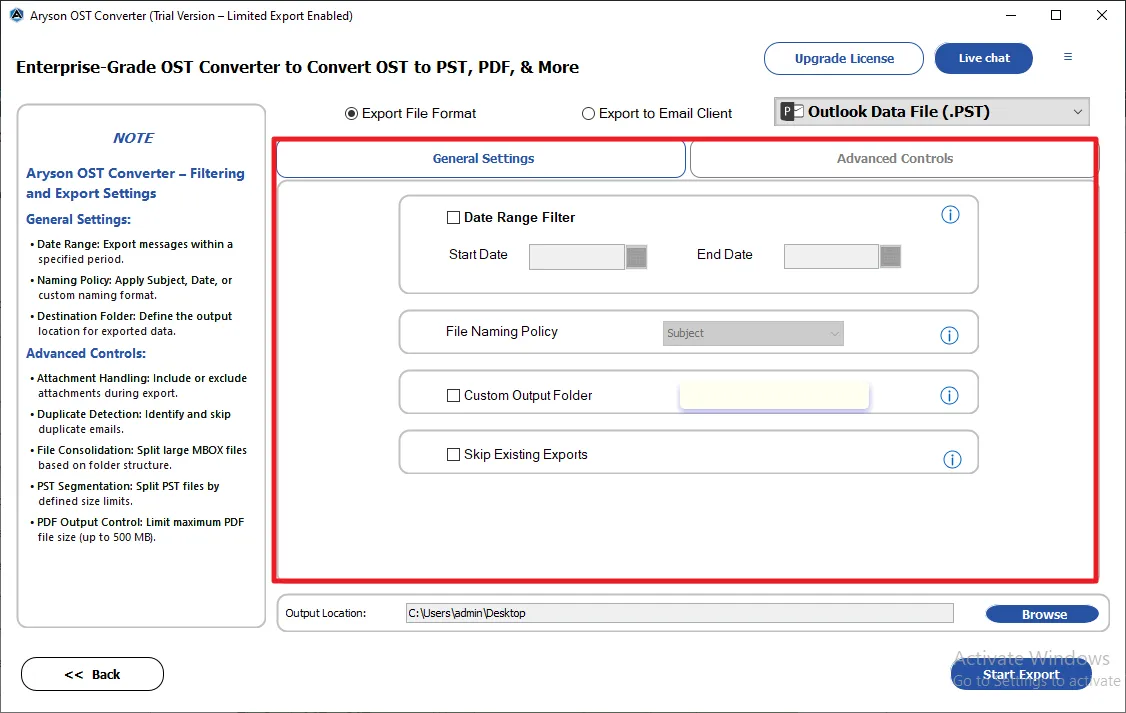Viewport: 1126px width, 713px height.
Task: Open the File Naming Policy Subject dropdown
Action: (x=753, y=333)
